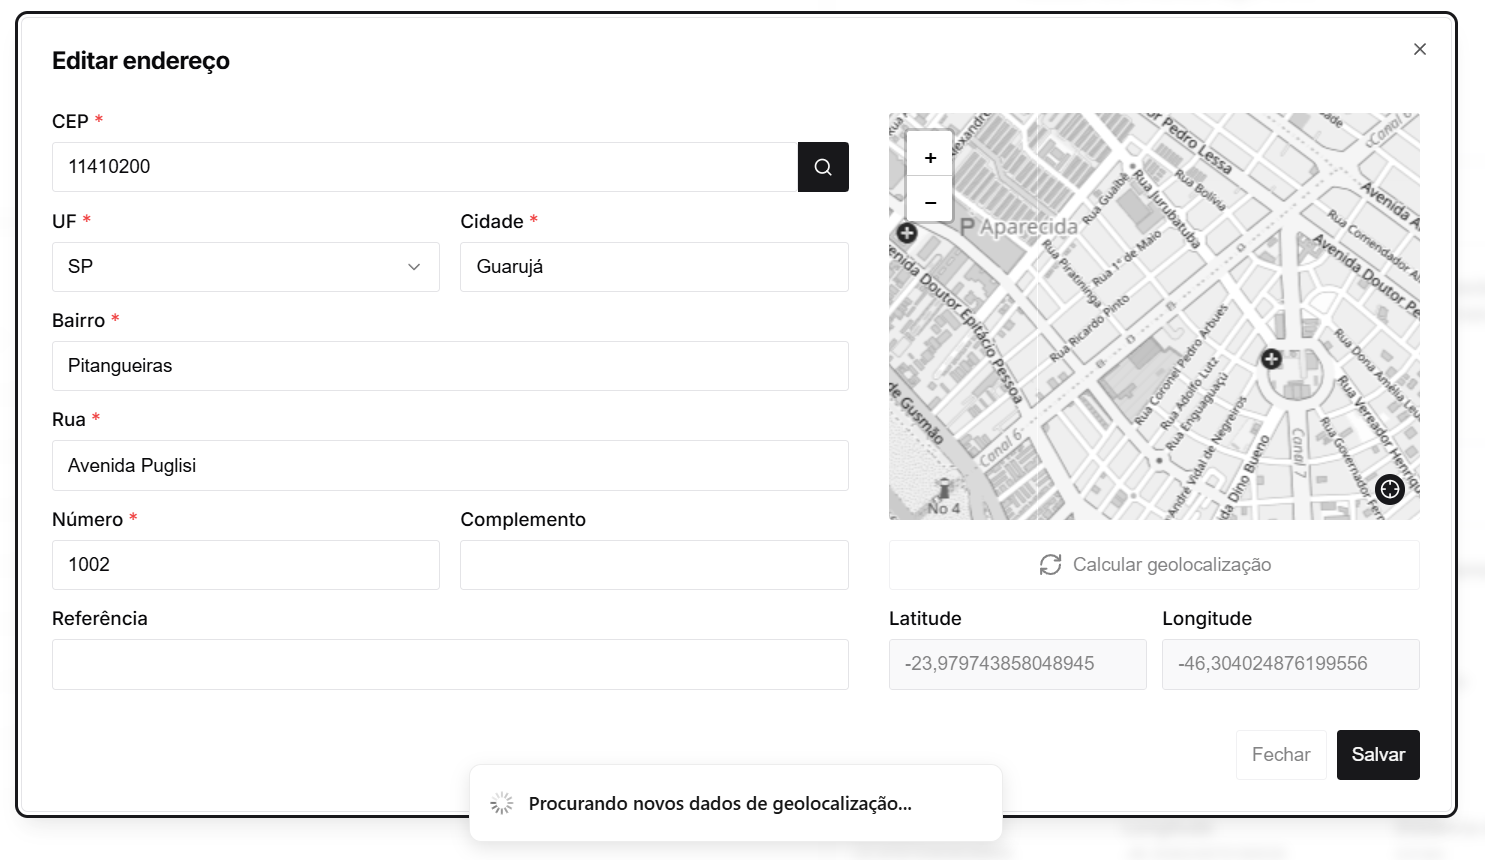Image resolution: width=1485 pixels, height=860 pixels.
Task: Click the Aparecida parking label on map
Action: 1019,227
